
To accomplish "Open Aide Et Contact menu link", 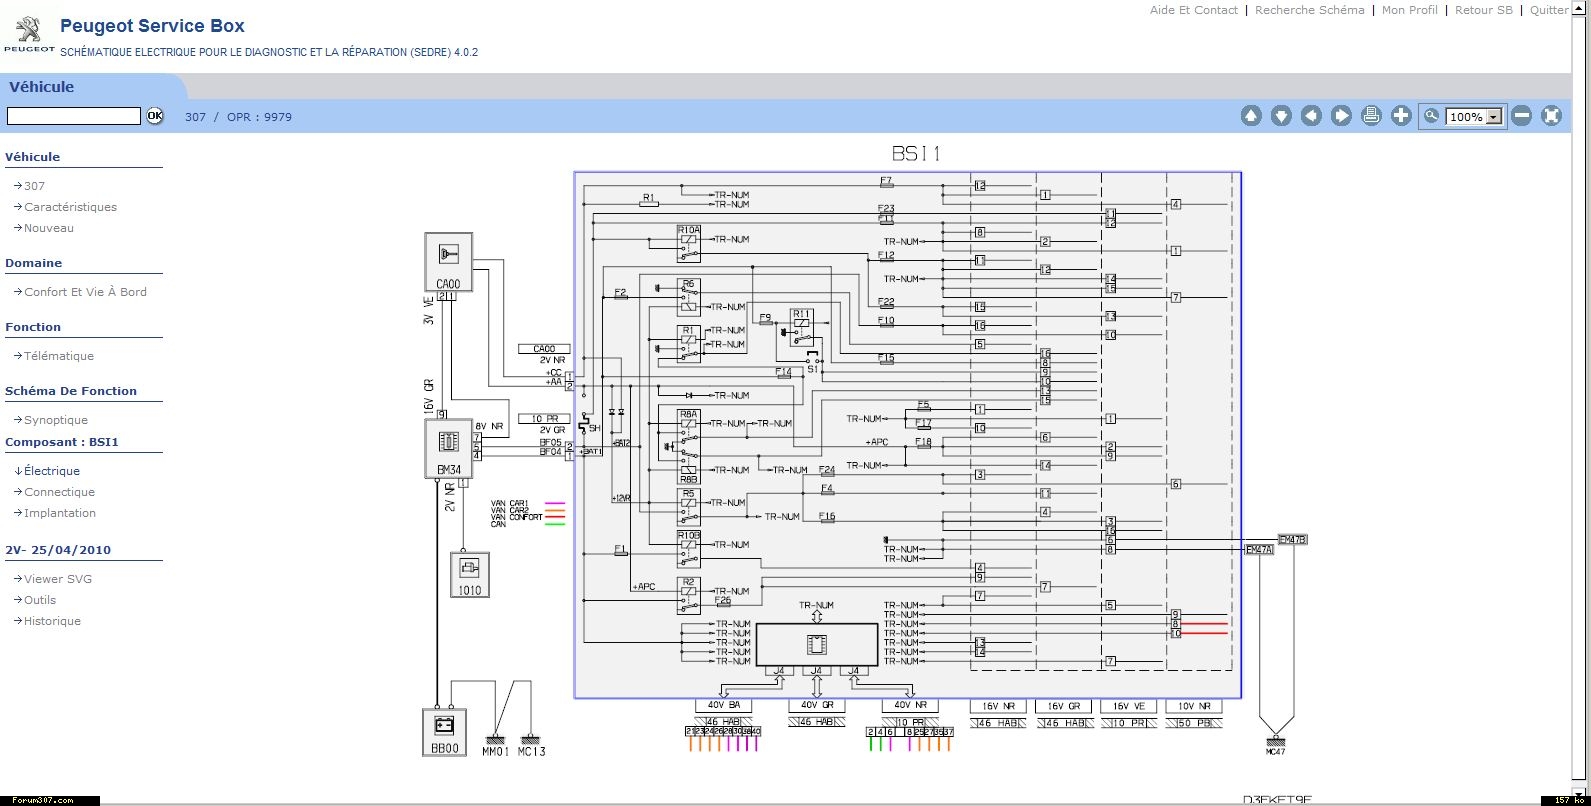I will [x=1193, y=10].
